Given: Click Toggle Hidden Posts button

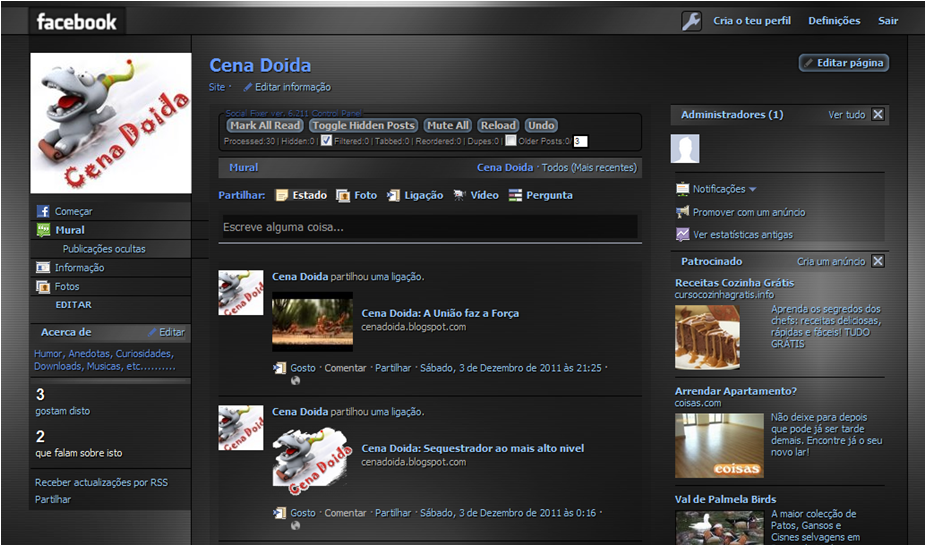Looking at the screenshot, I should coord(364,125).
